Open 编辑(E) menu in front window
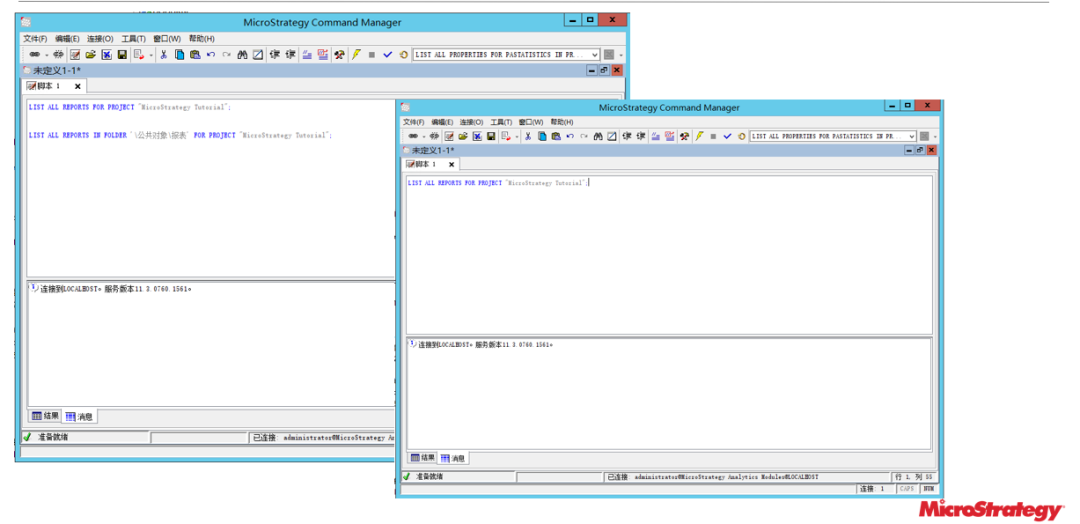The width and height of the screenshot is (1080, 524). coord(442,122)
